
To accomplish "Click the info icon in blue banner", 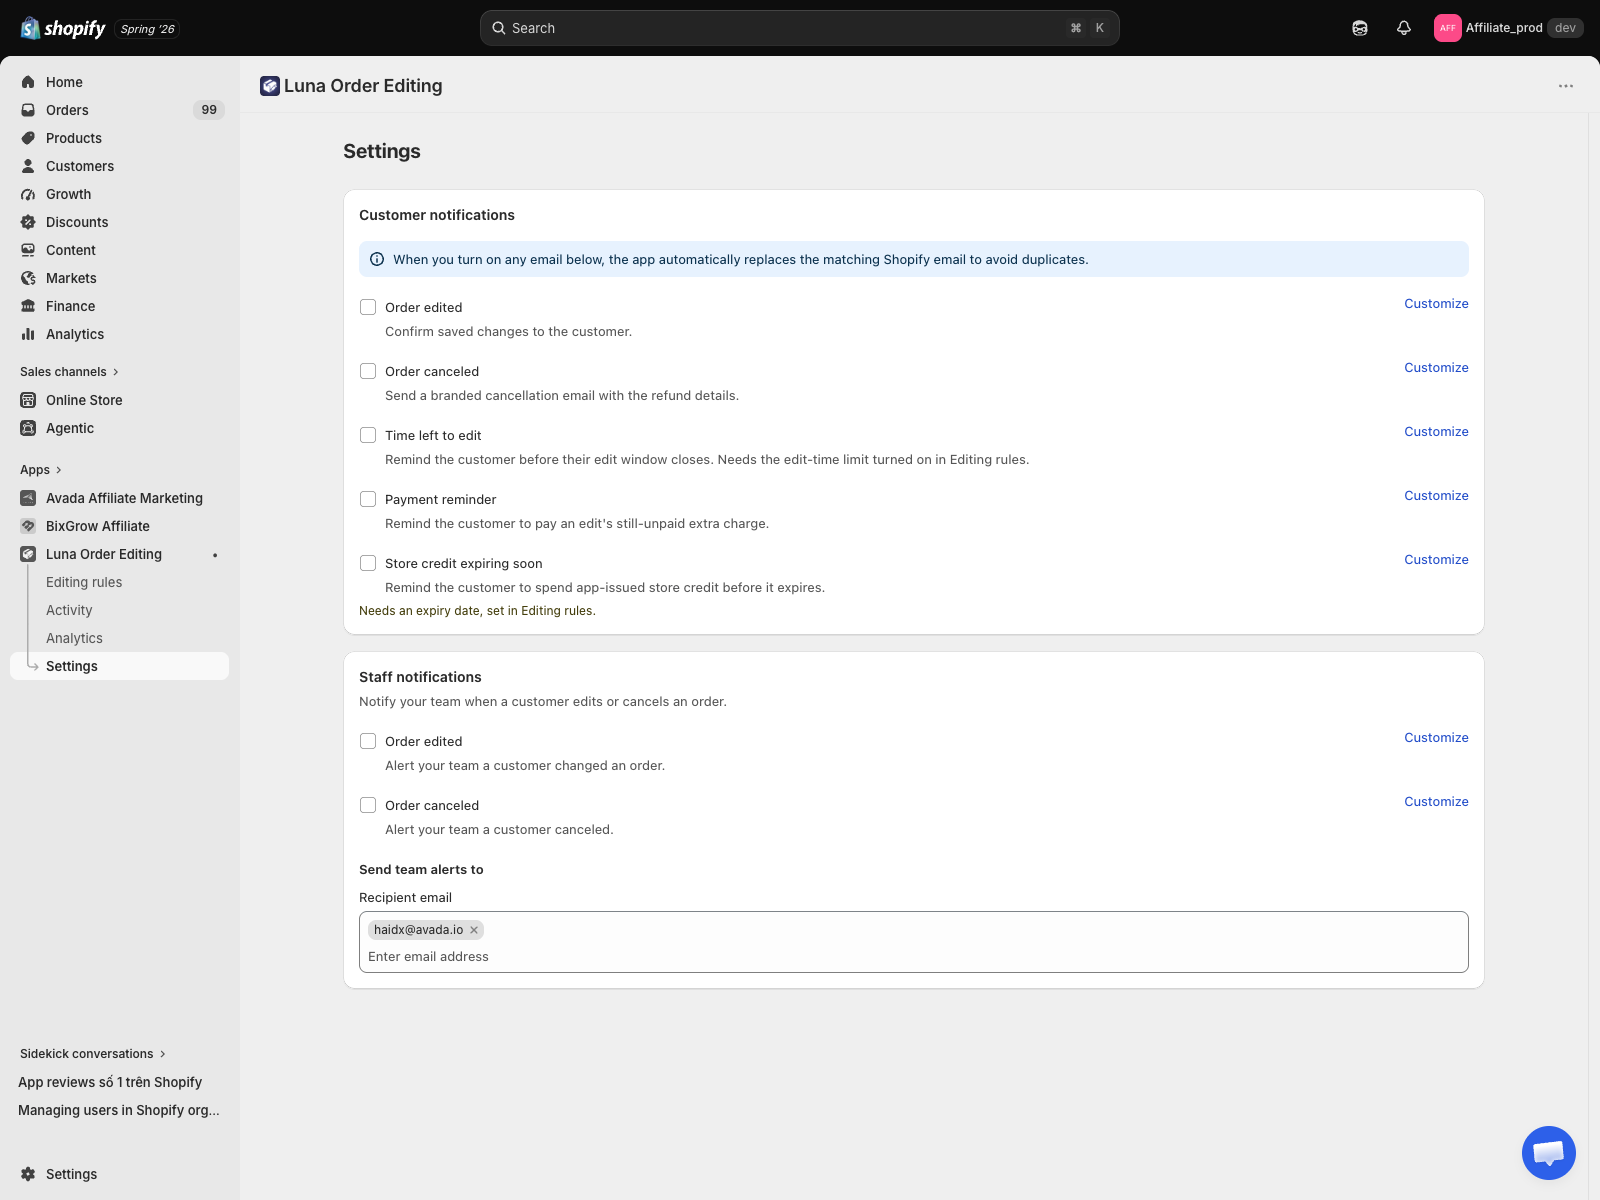I will 377,259.
